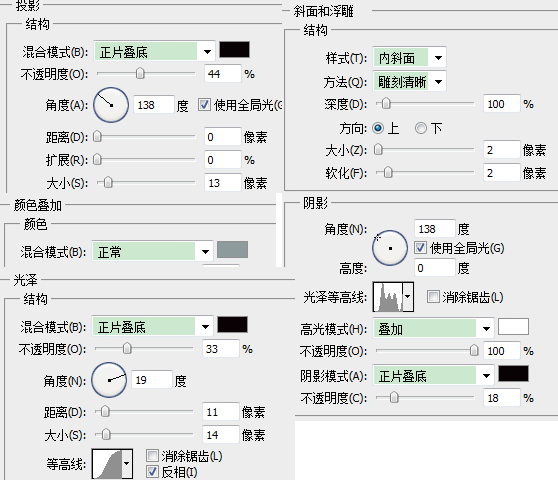This screenshot has height=480, width=558.
Task: Toggle 使用全局光 checkbox in 投影
Action: (x=204, y=105)
